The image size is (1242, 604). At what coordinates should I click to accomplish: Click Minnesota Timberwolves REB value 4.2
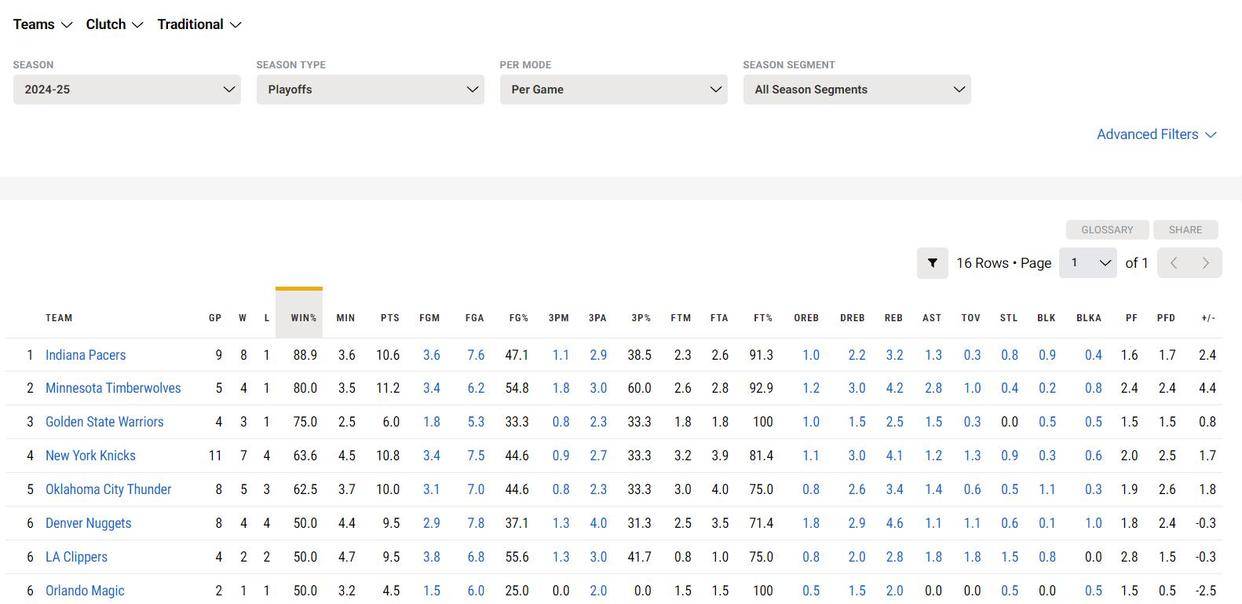tap(895, 388)
